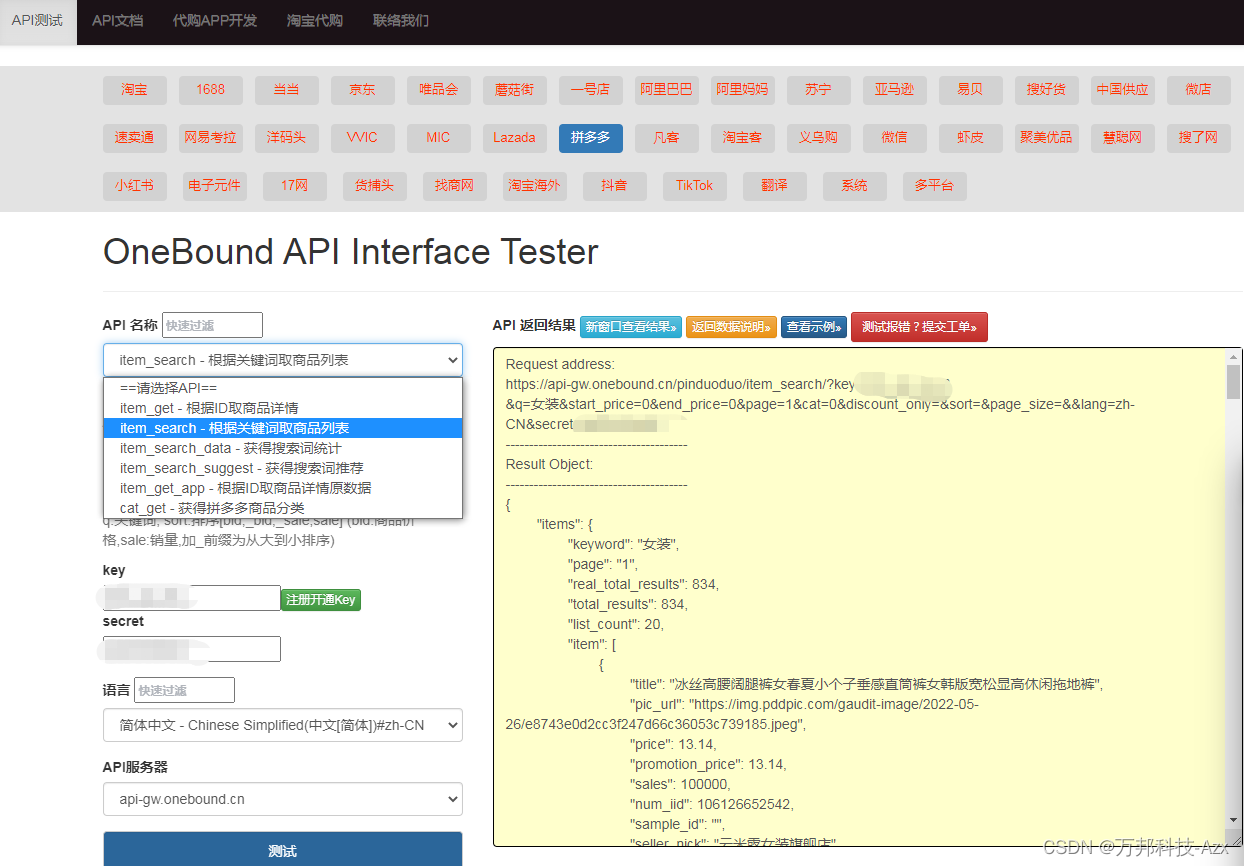
Task: Focus the key input field
Action: pos(192,598)
